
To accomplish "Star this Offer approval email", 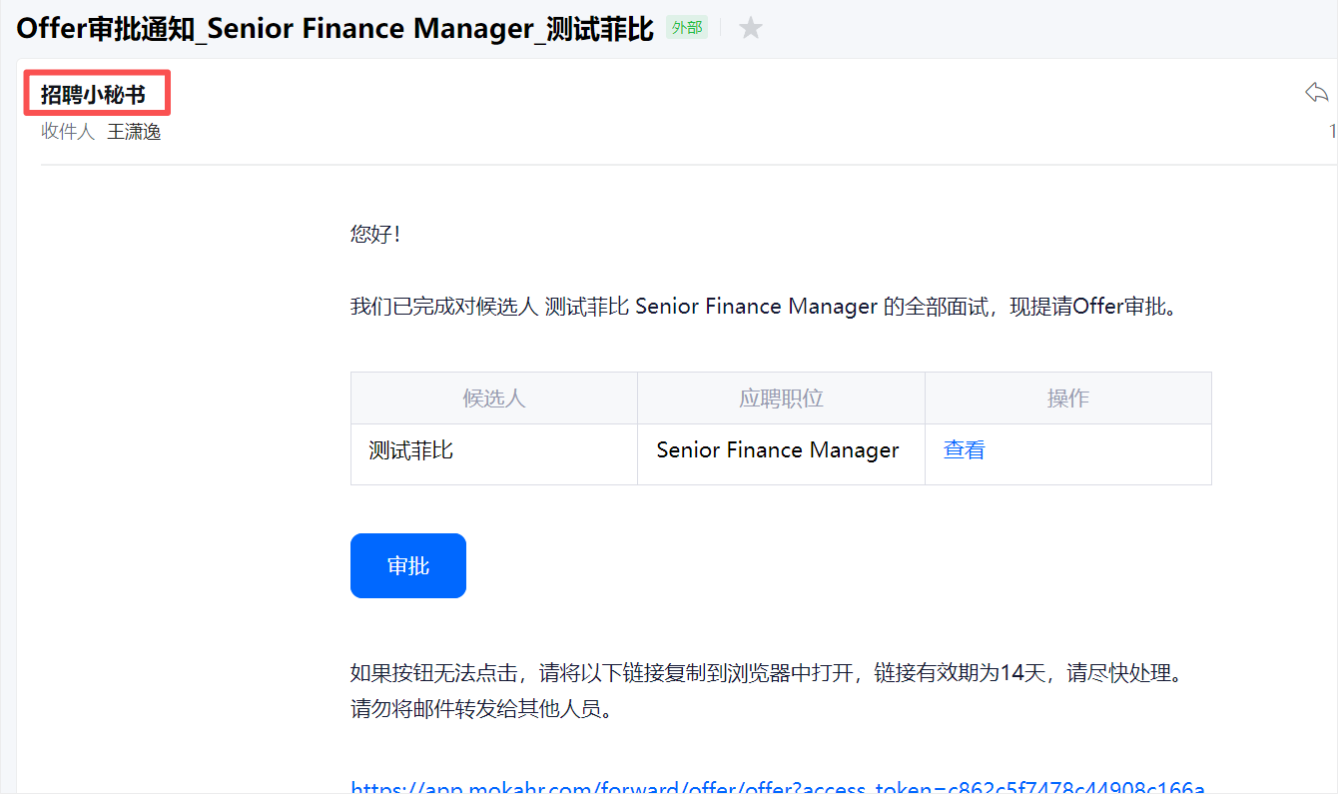I will pos(750,28).
